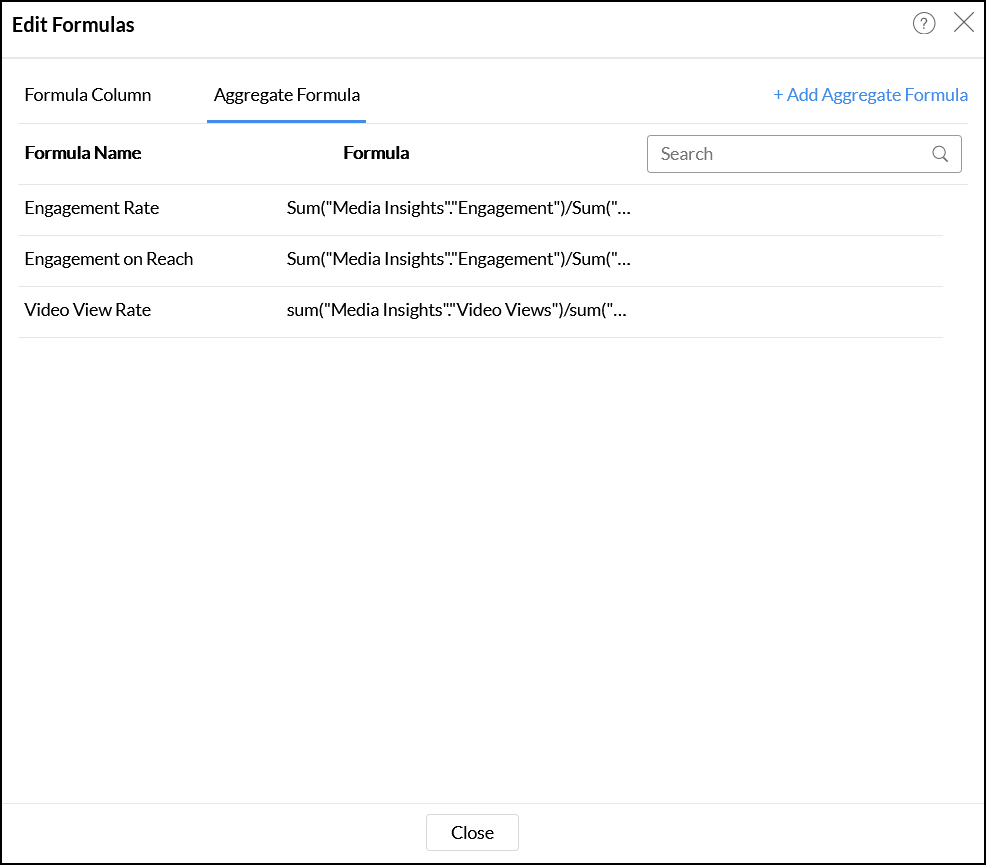Select the Aggregate Formula tab
Viewport: 986px width, 865px height.
pyautogui.click(x=287, y=95)
